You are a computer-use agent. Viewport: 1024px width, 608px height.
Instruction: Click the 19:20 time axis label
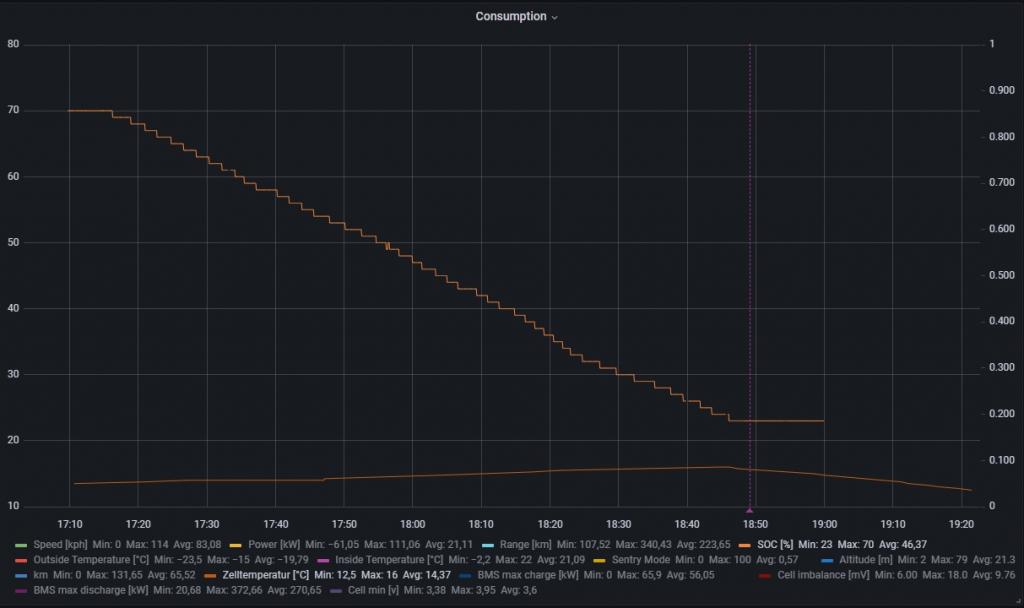pos(961,524)
